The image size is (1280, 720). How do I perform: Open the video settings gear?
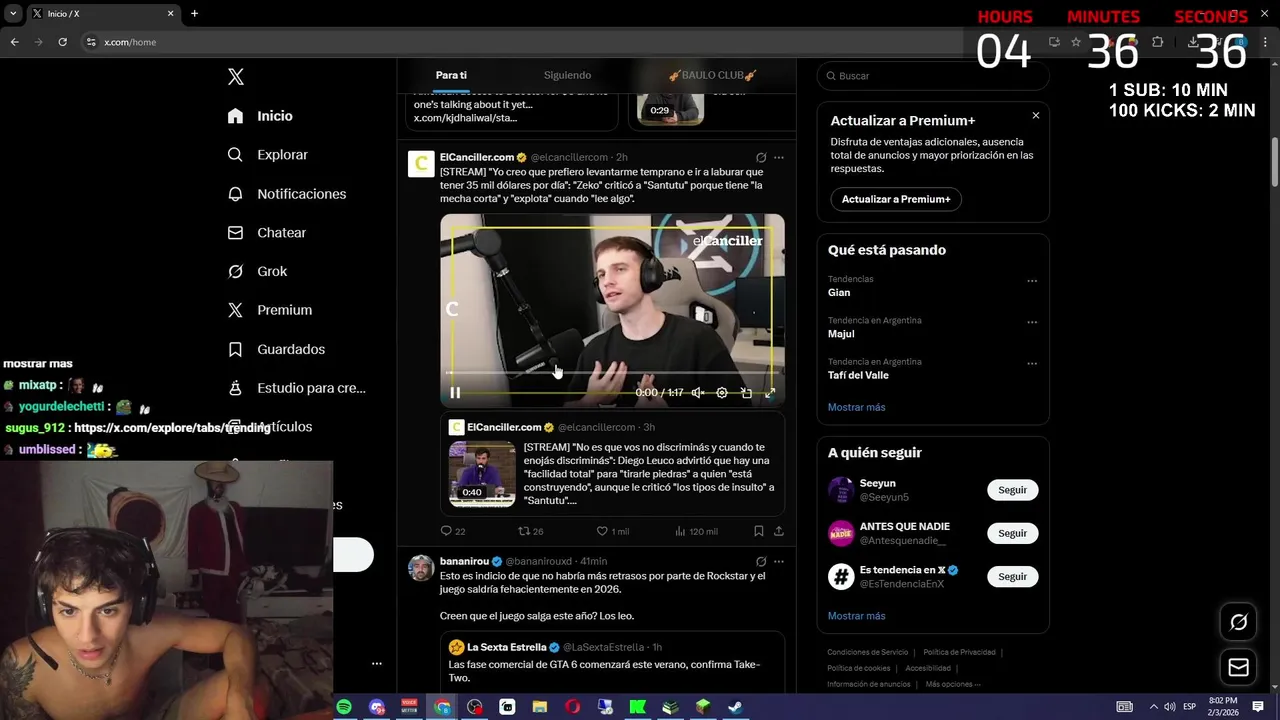pos(722,393)
